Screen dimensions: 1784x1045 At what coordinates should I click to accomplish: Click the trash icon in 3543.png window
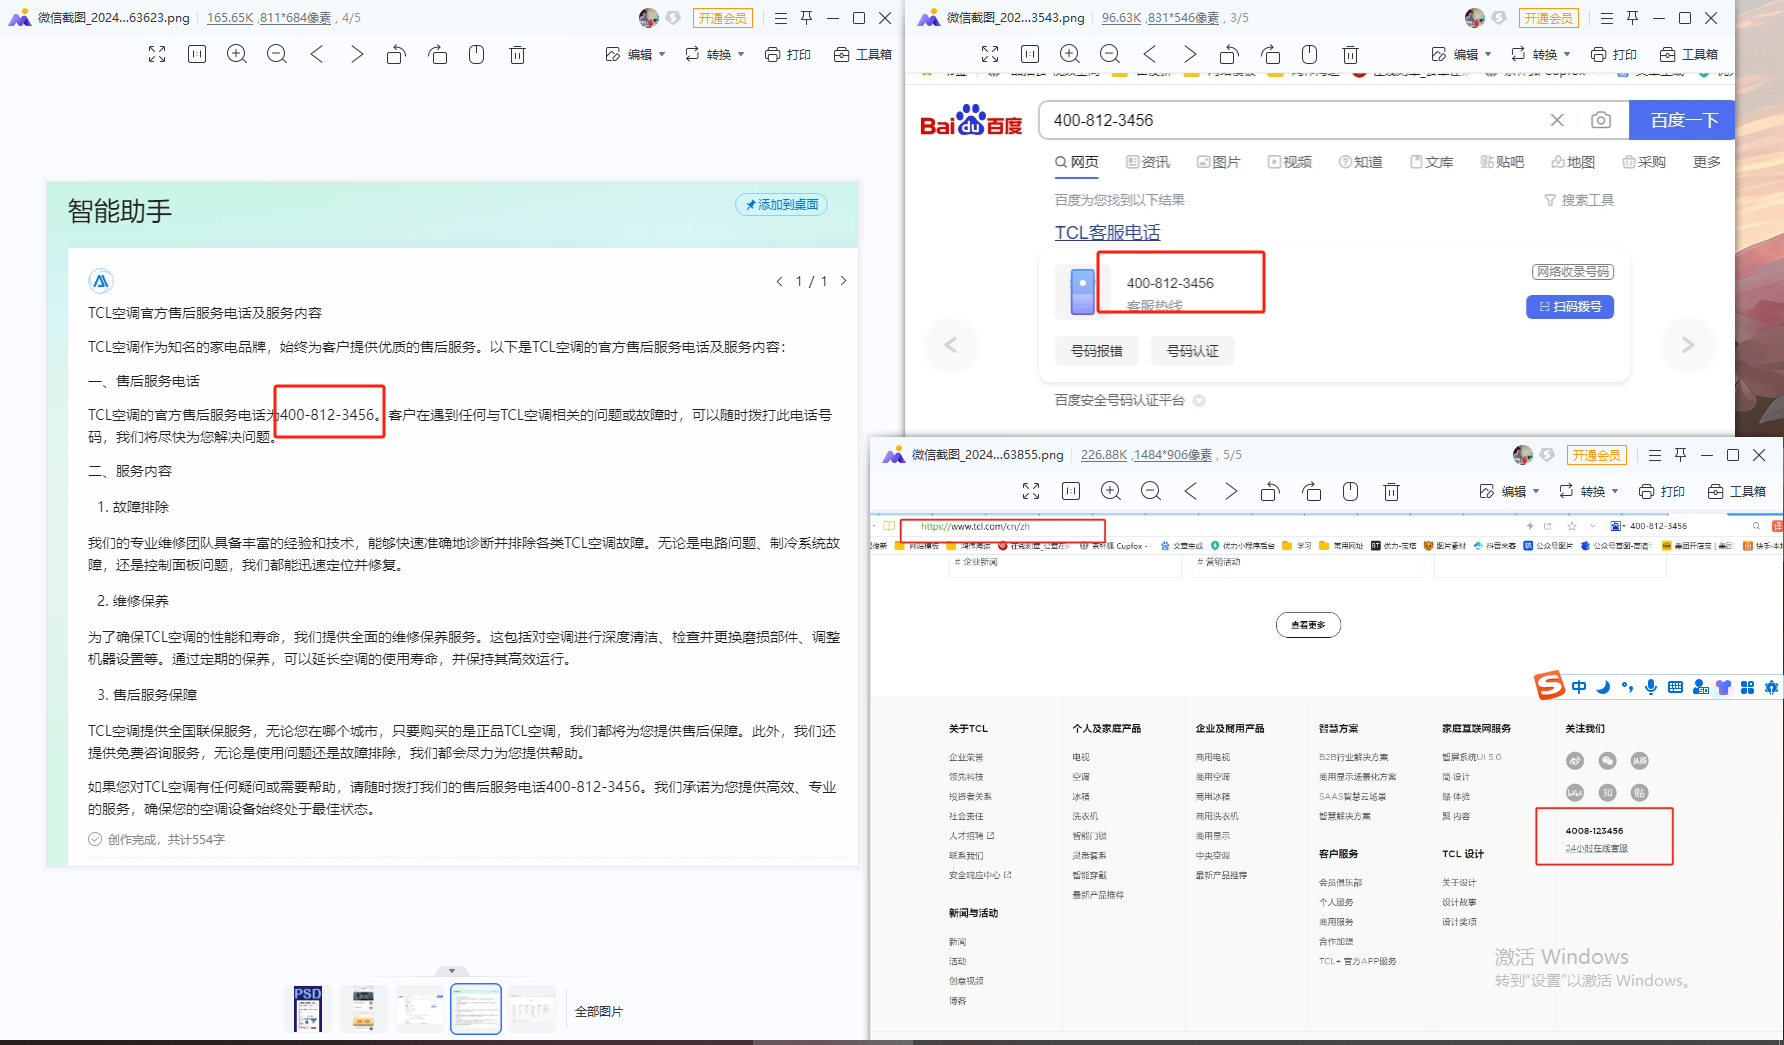(1350, 55)
